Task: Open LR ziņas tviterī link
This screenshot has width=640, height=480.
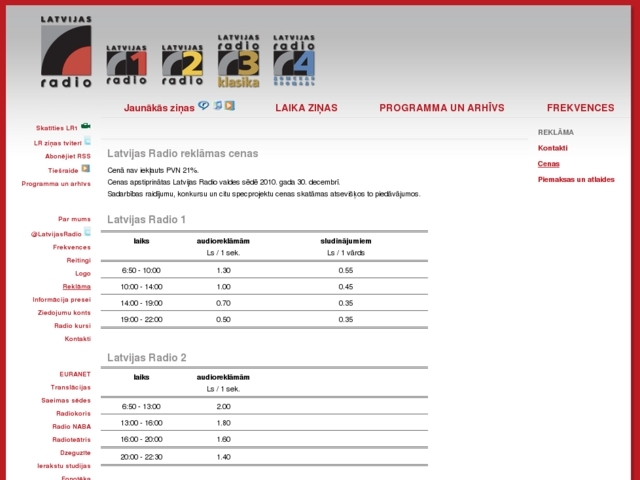Action: (58, 143)
